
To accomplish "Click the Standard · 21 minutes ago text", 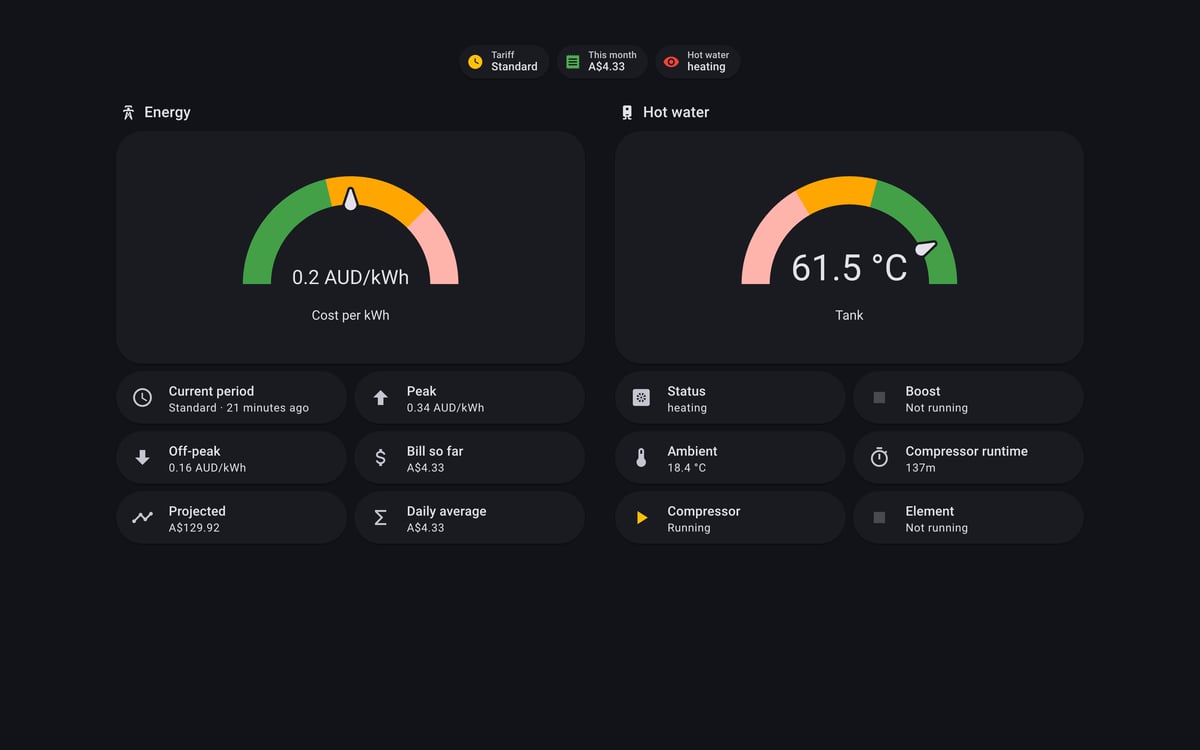I will tap(239, 408).
